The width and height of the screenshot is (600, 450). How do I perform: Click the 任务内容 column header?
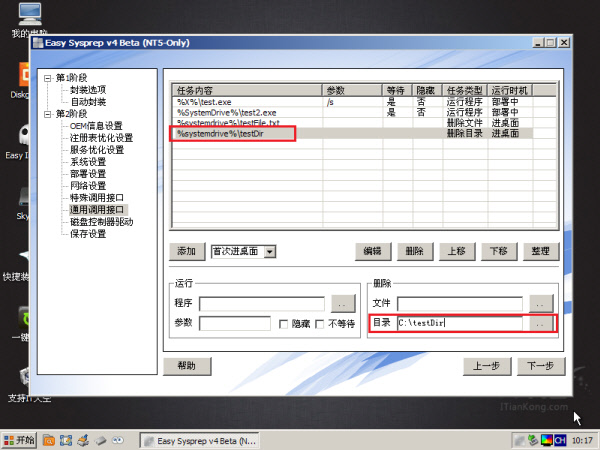click(247, 90)
